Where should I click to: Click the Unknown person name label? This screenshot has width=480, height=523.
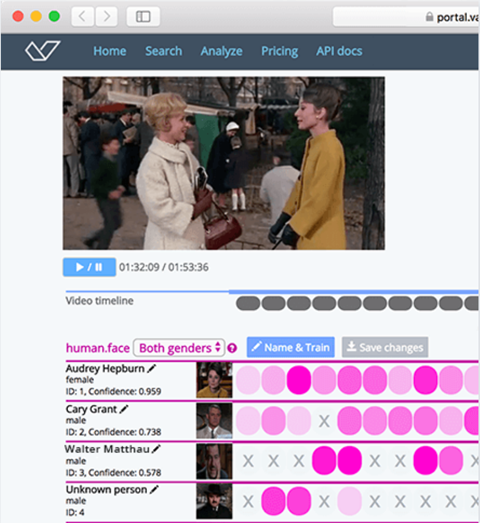pos(106,490)
